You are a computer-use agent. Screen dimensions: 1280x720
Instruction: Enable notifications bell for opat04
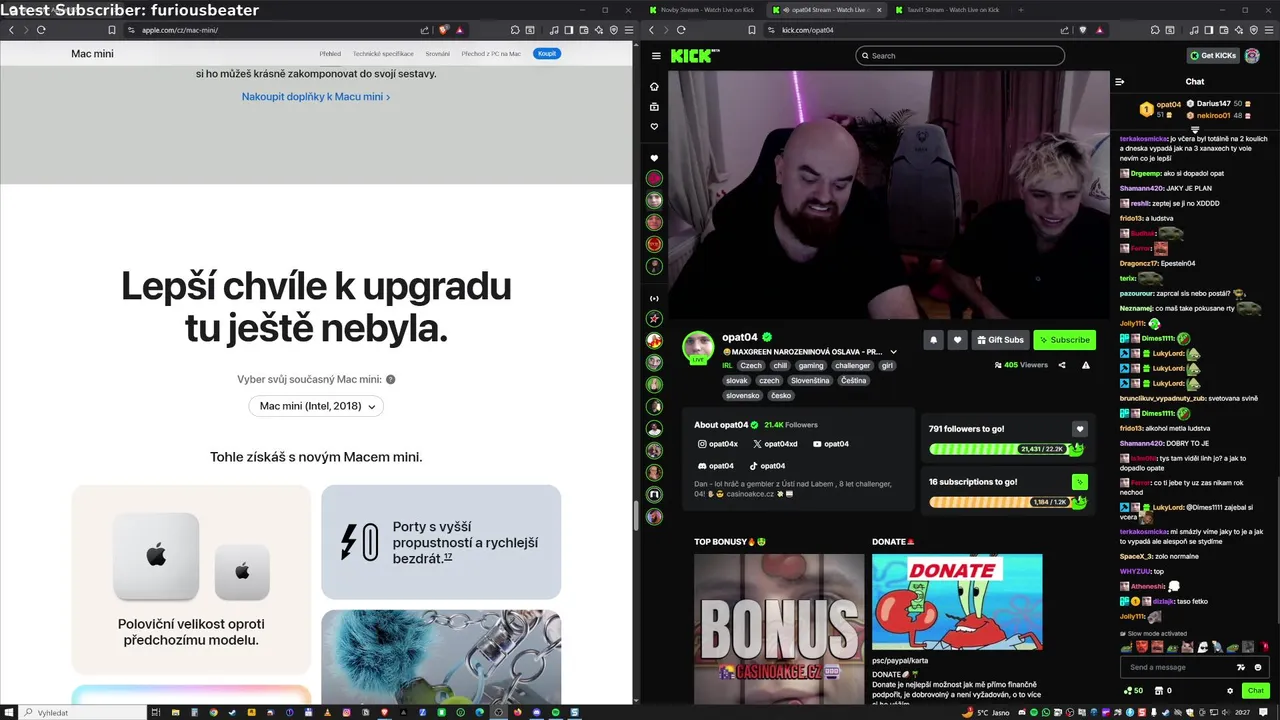click(x=933, y=340)
